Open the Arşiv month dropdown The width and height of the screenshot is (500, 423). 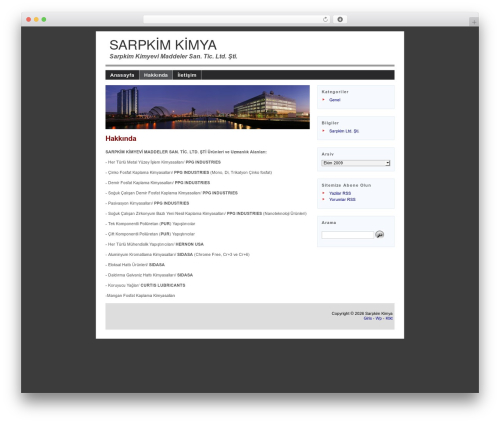coord(356,163)
